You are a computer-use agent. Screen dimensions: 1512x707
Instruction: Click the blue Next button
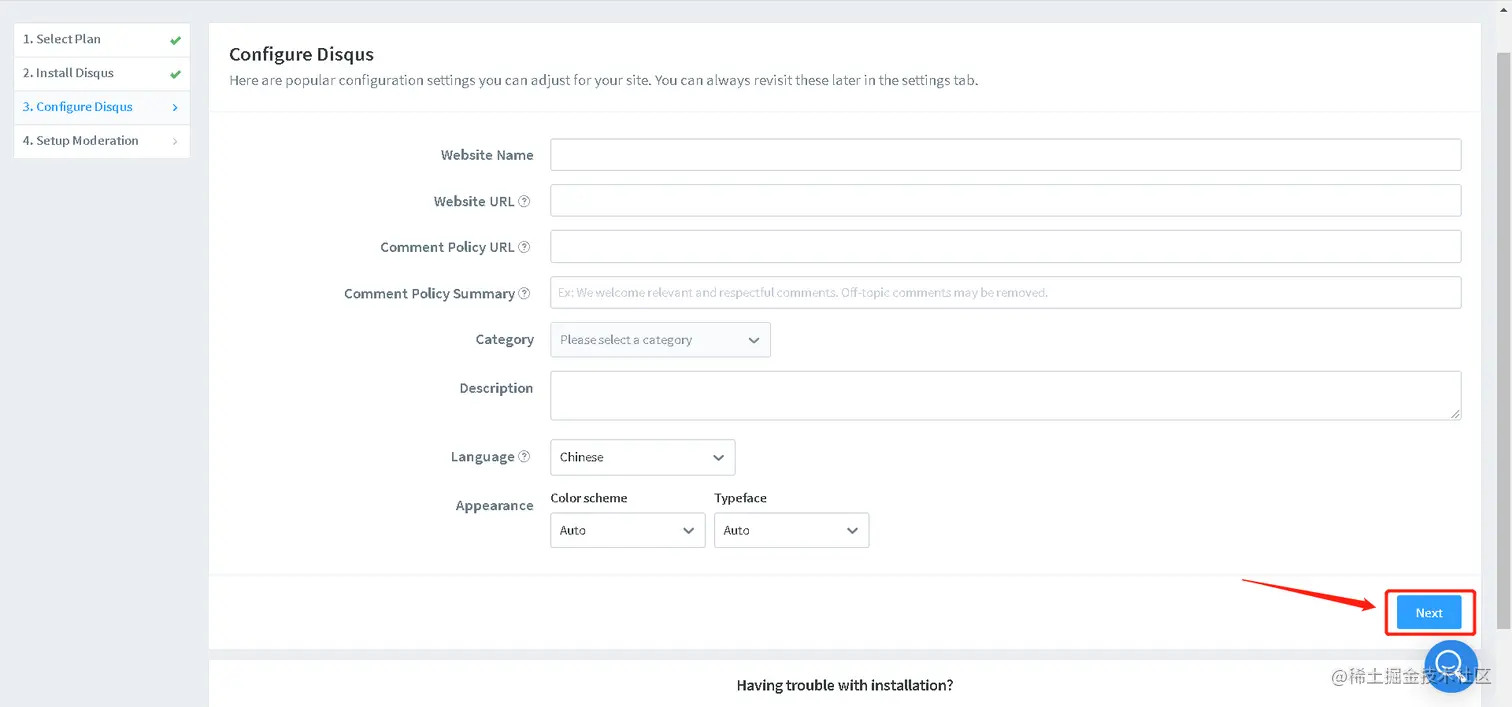1429,613
